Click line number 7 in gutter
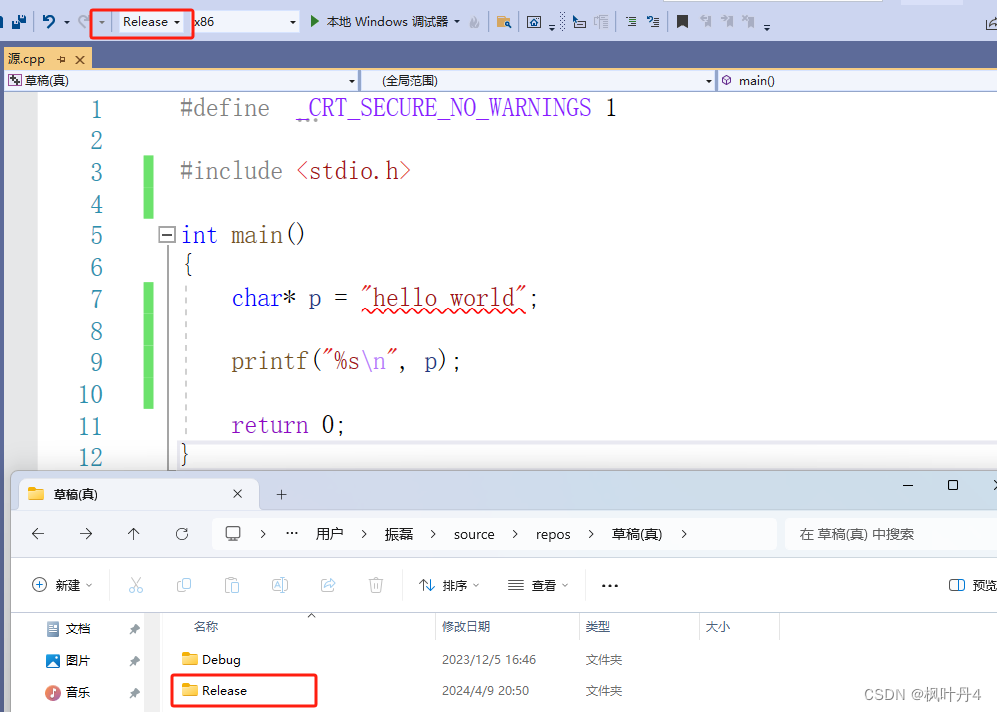Viewport: 997px width, 712px height. pyautogui.click(x=97, y=299)
